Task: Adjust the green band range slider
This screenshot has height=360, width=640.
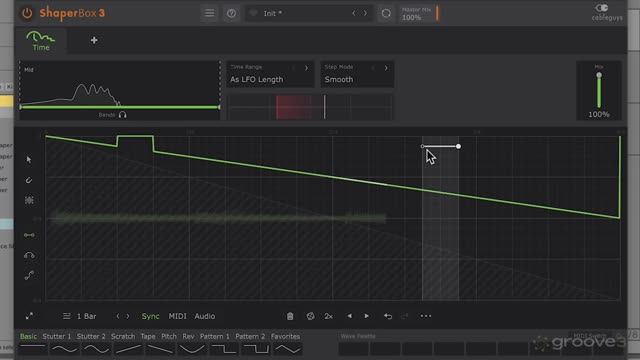Action: pos(120,107)
